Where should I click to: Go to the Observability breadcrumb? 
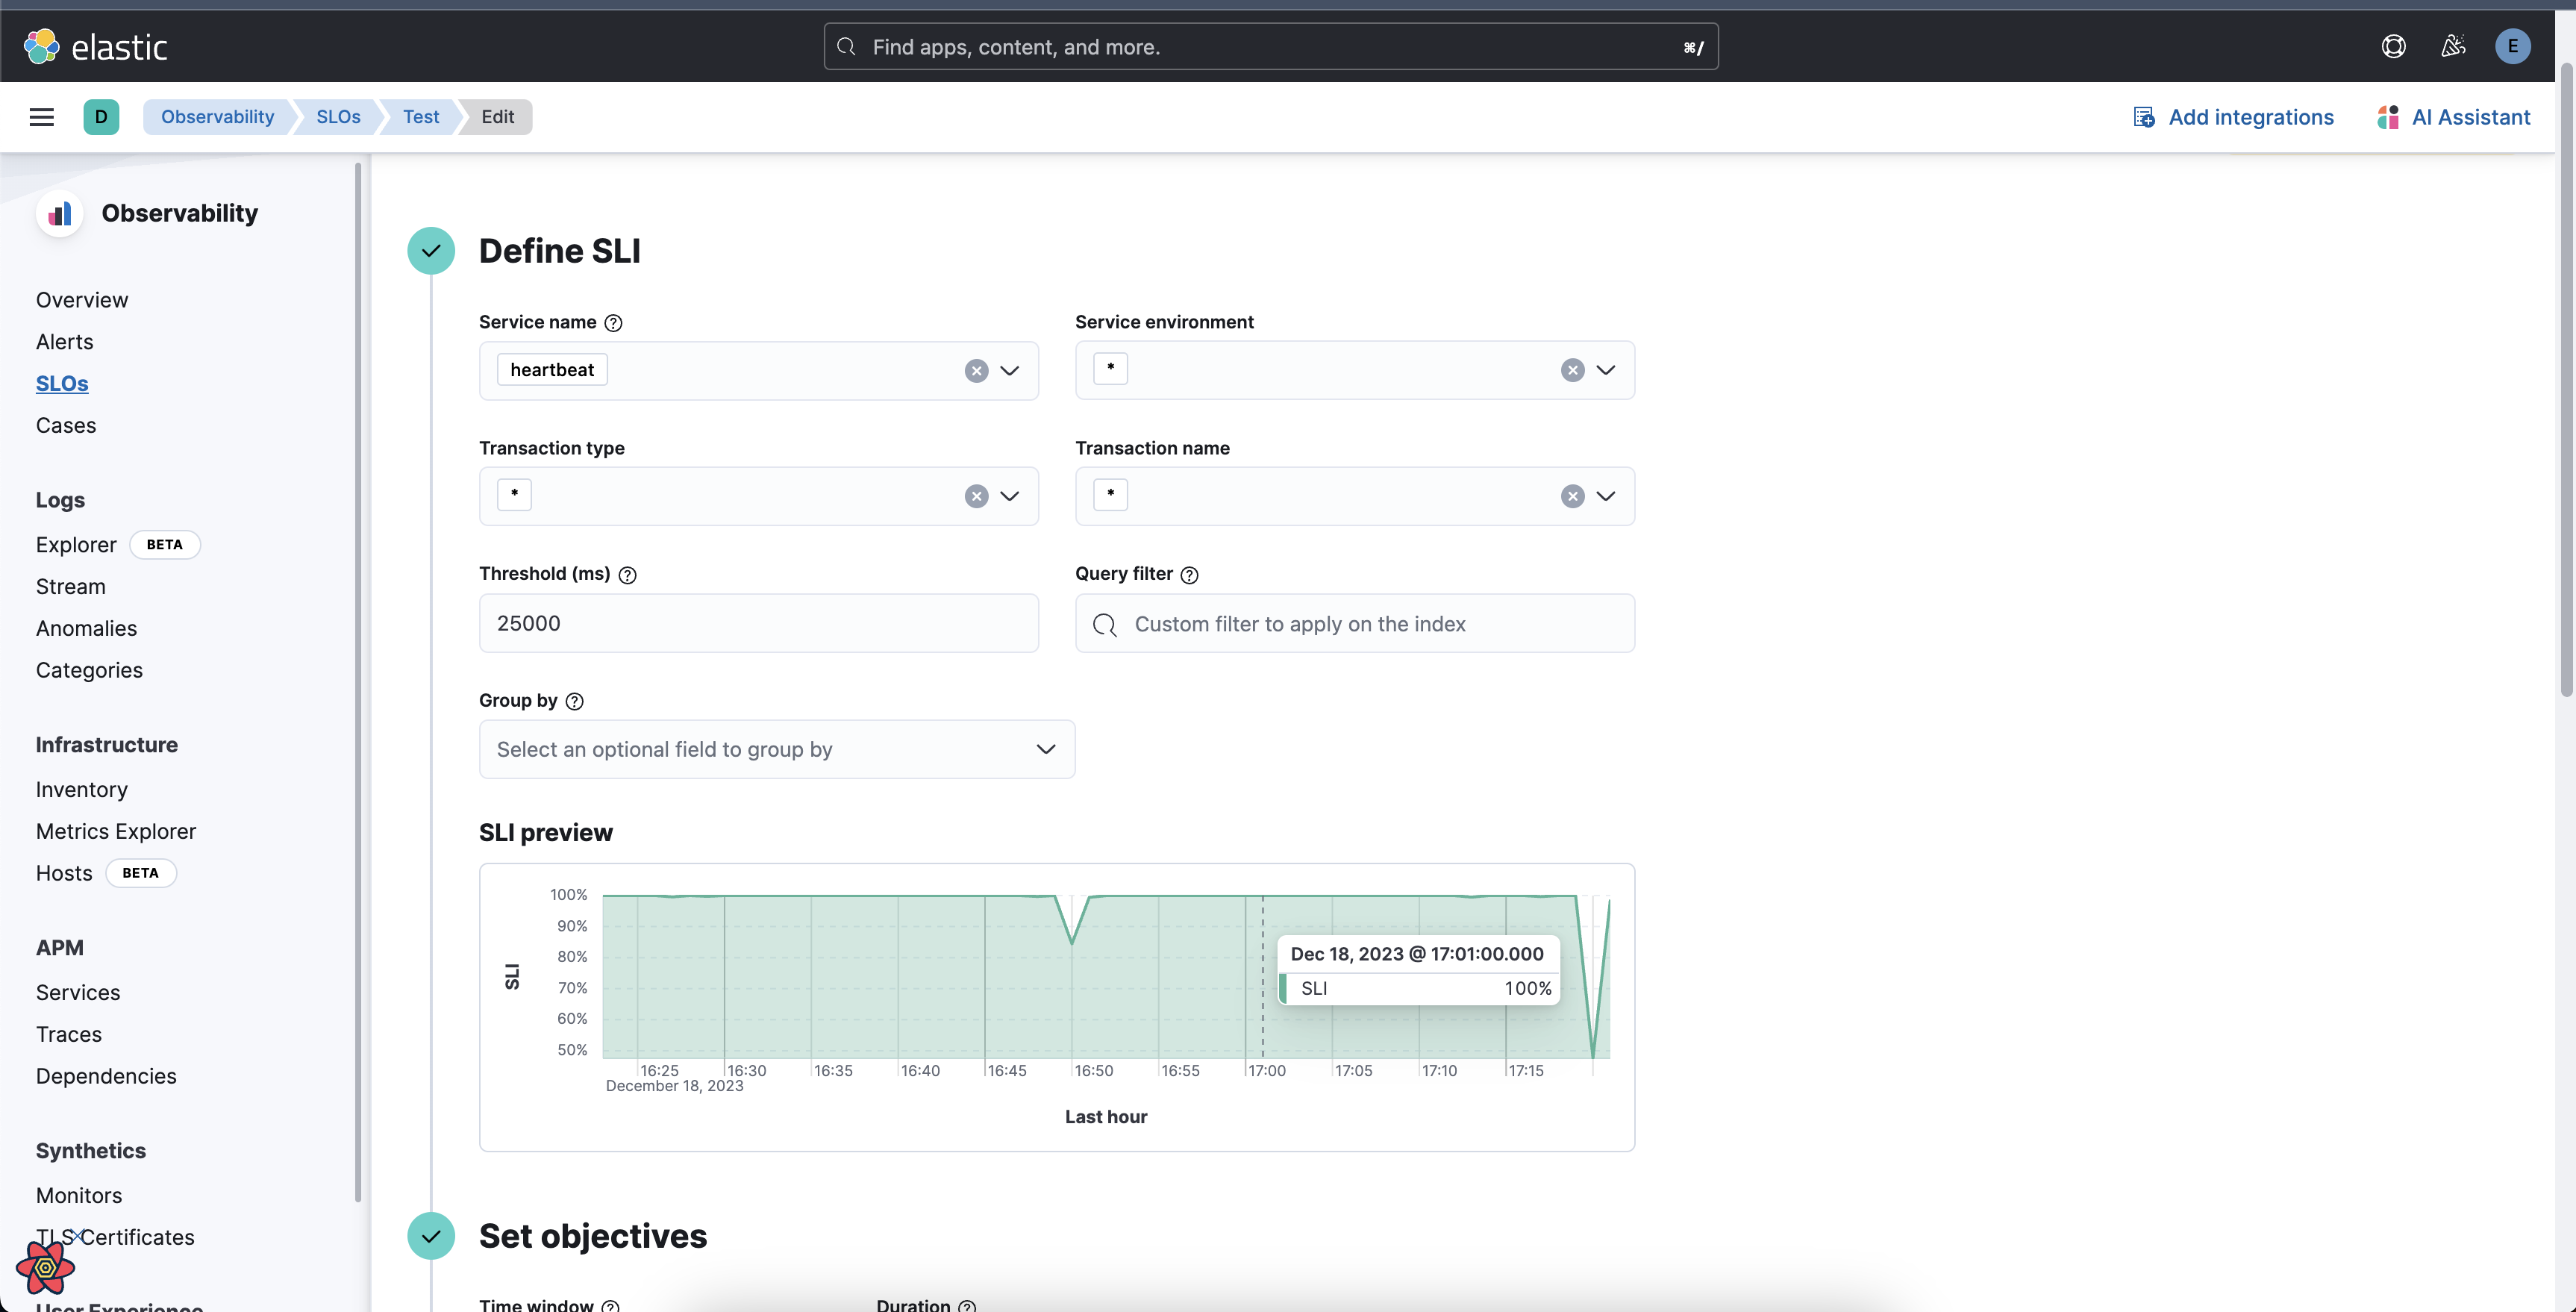coord(217,117)
